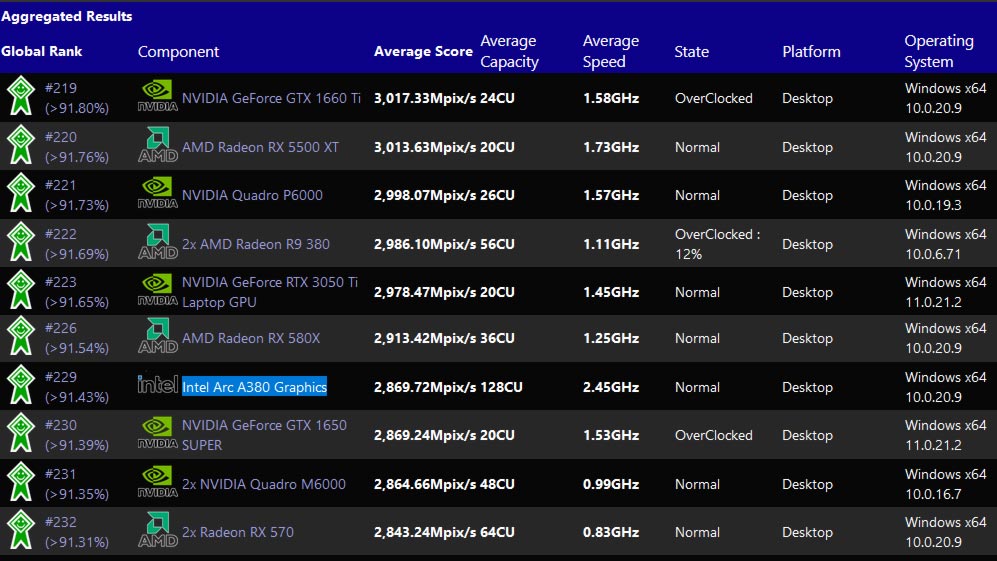The image size is (997, 561).
Task: Click the AMD logo beside 2x Radeon R9 380
Action: pyautogui.click(x=158, y=242)
